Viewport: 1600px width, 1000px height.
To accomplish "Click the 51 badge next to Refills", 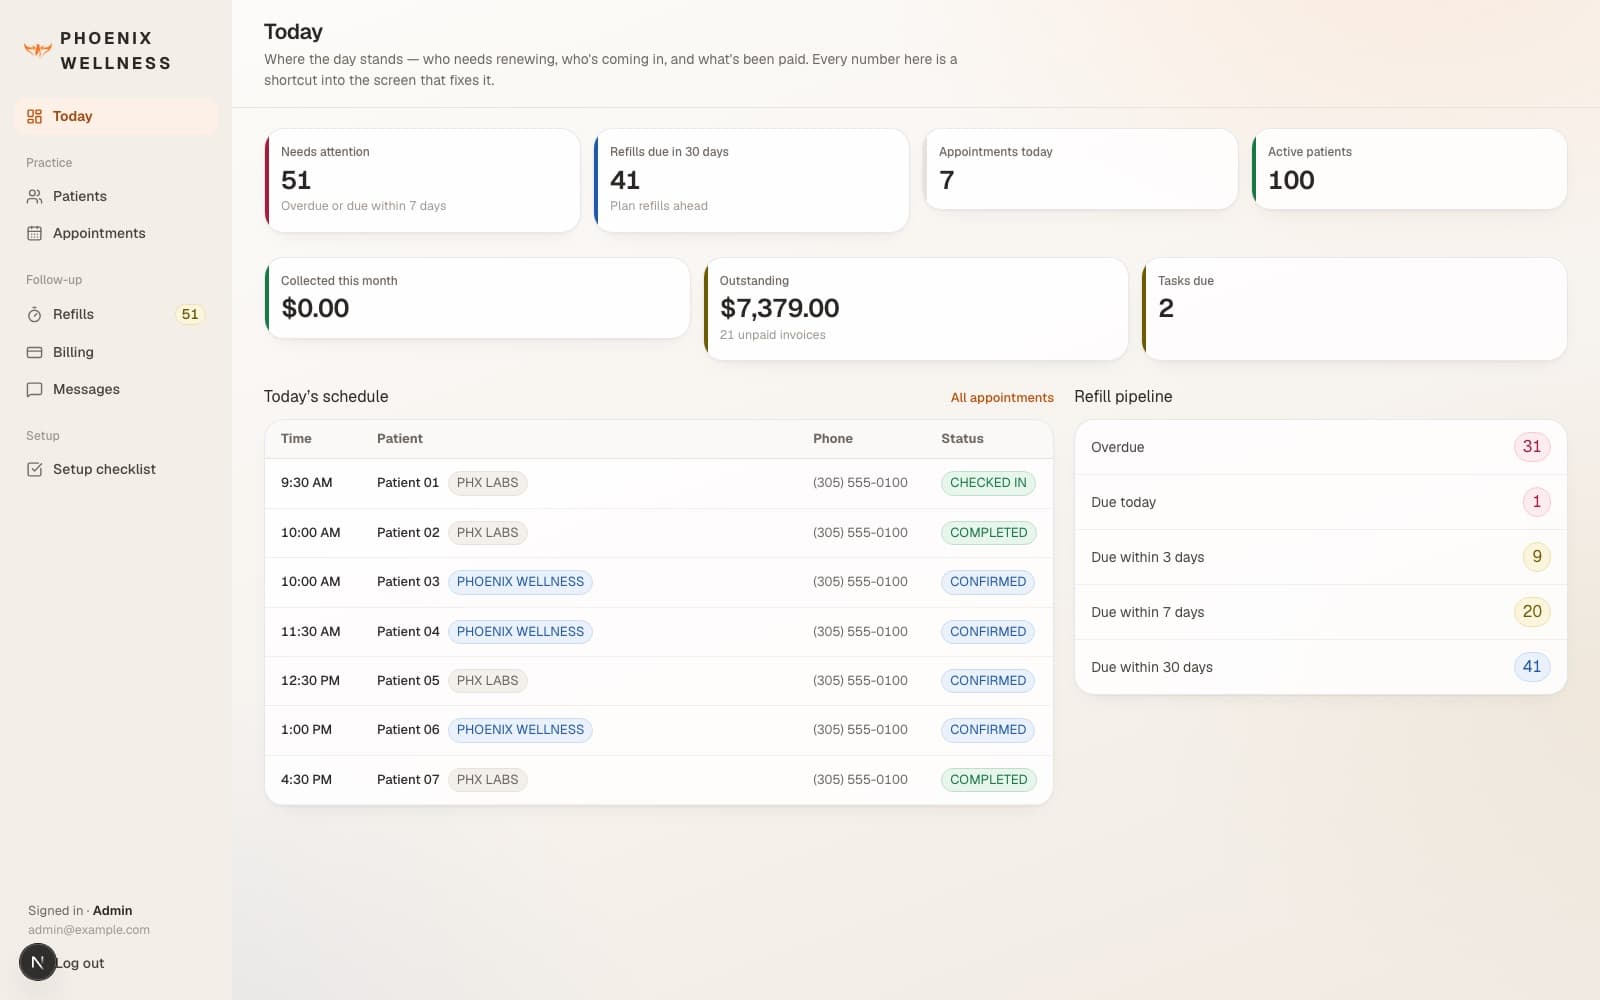I will 190,314.
